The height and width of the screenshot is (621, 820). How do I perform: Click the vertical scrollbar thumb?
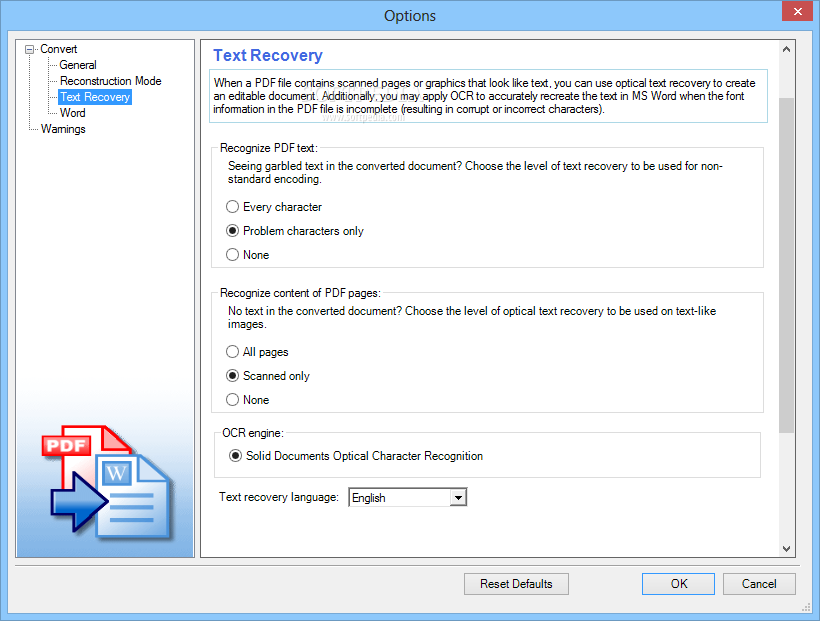pyautogui.click(x=786, y=265)
